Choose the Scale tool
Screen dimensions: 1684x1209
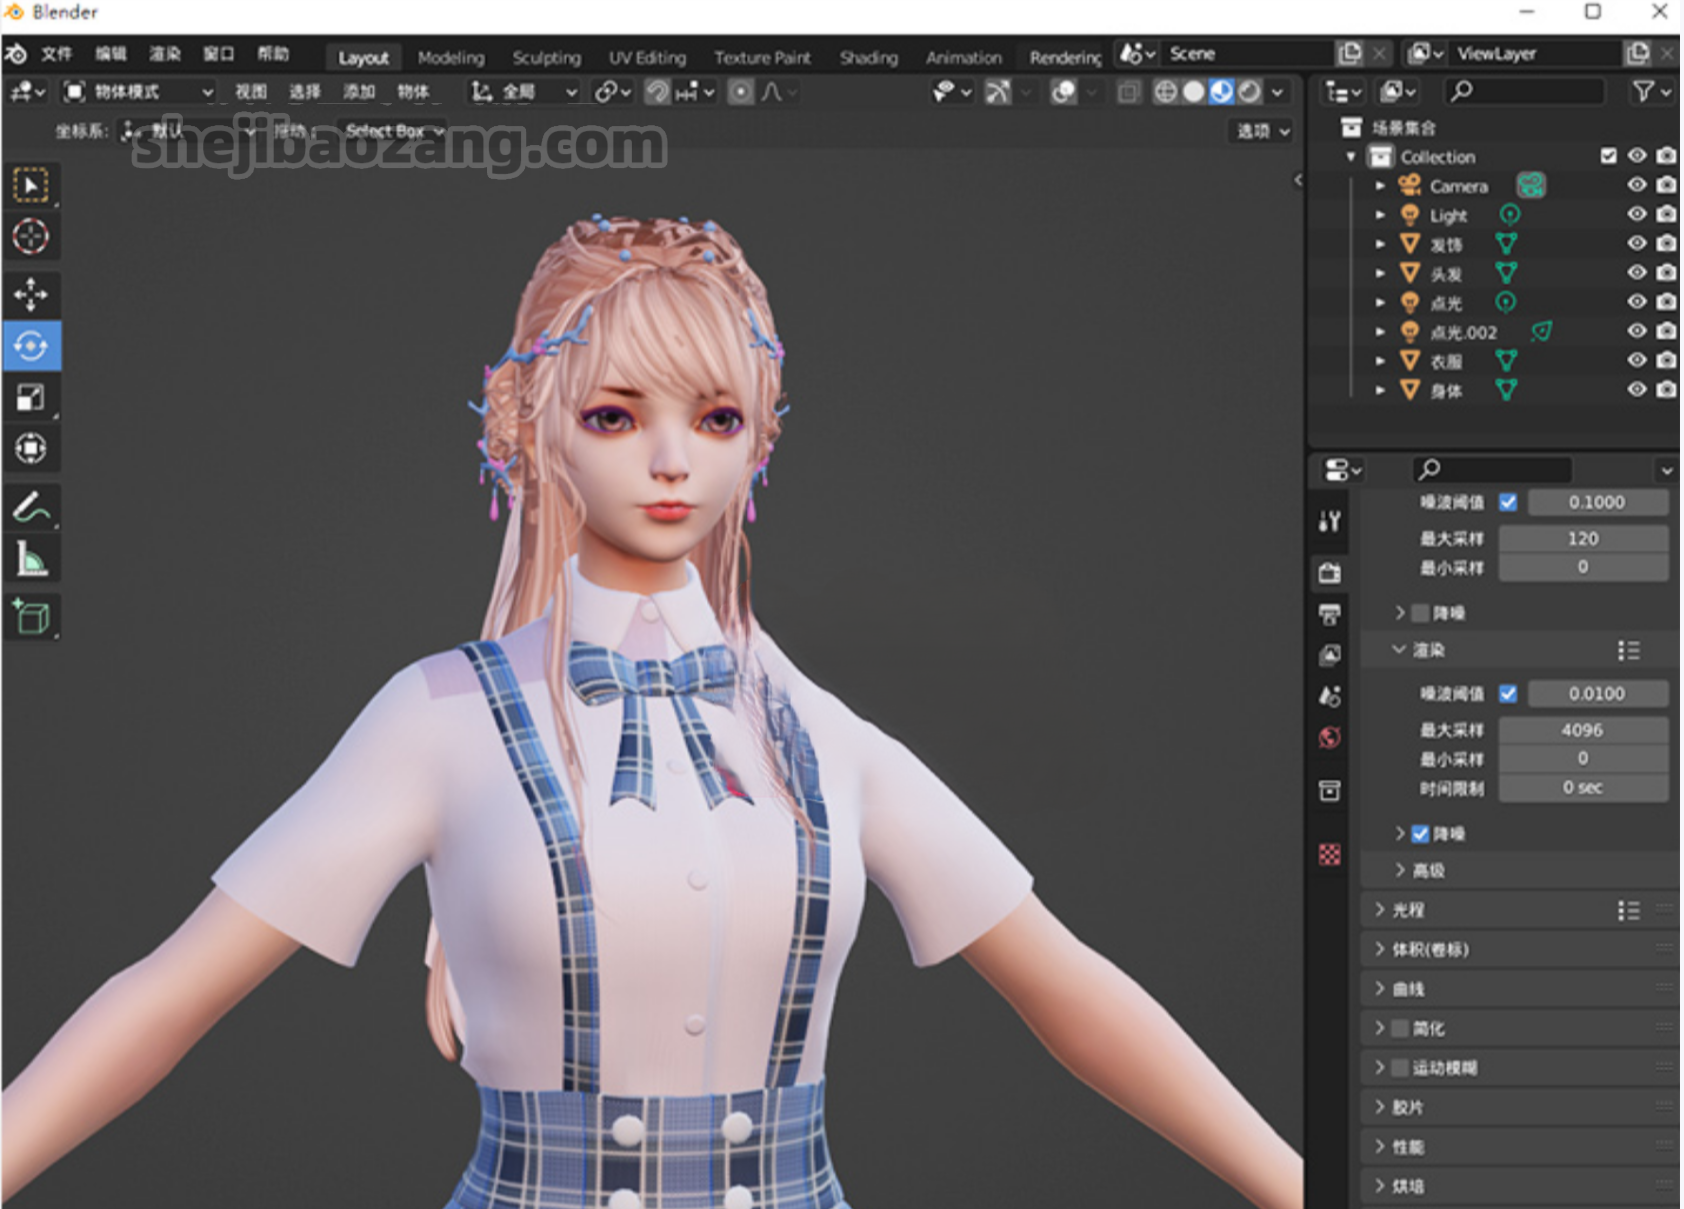click(31, 398)
